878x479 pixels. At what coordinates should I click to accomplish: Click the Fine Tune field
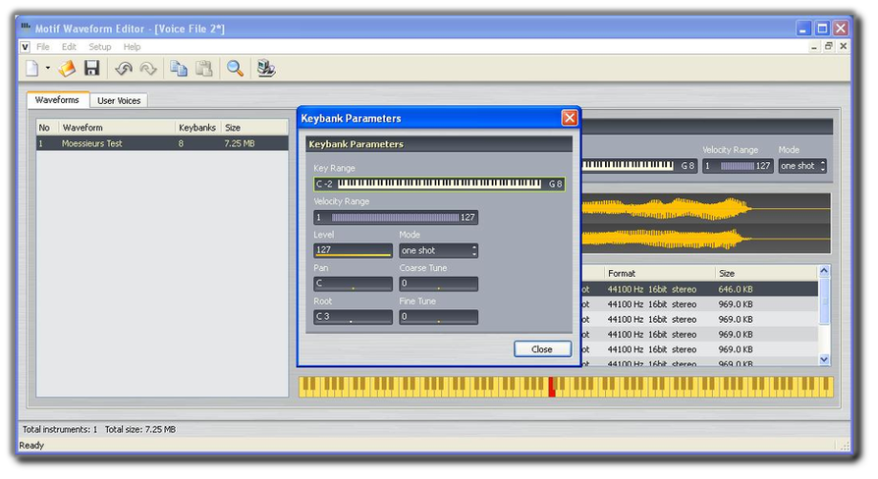point(438,317)
